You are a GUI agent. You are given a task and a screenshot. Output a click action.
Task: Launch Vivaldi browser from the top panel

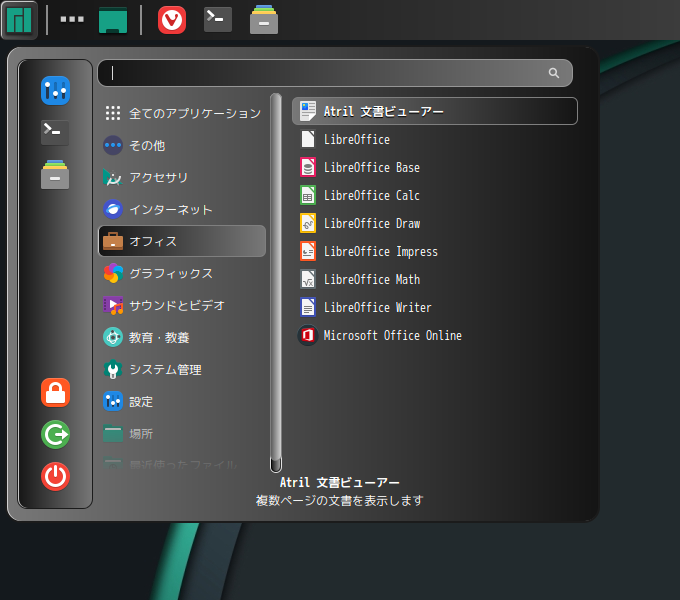(172, 20)
